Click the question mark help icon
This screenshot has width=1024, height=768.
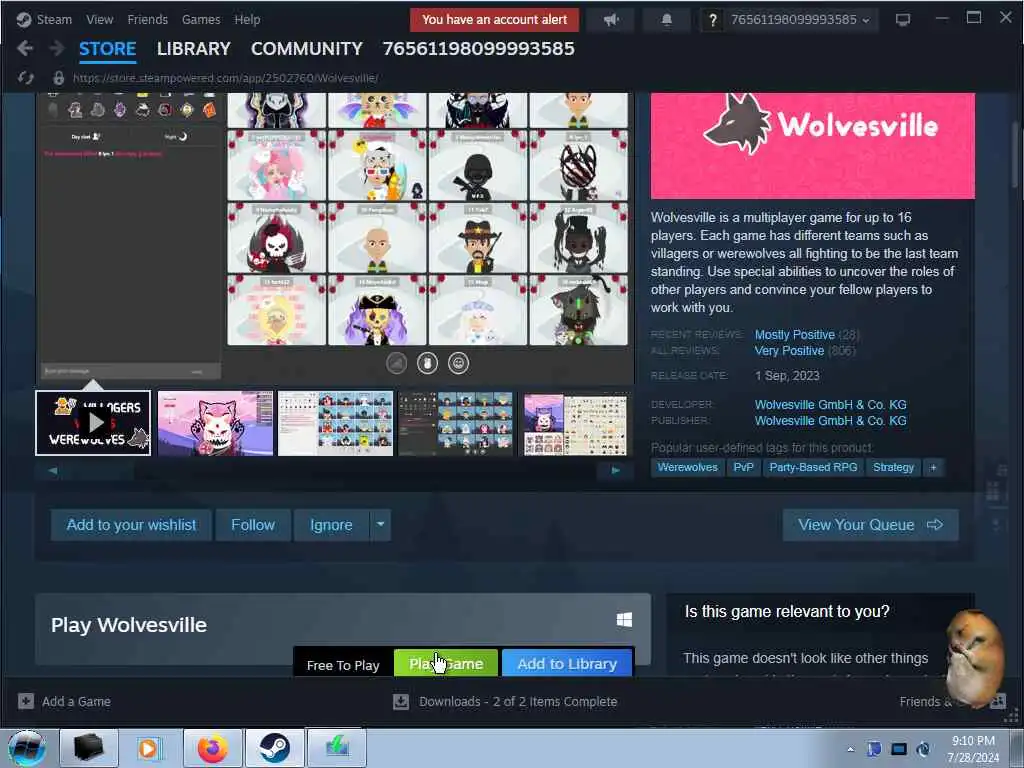[712, 20]
